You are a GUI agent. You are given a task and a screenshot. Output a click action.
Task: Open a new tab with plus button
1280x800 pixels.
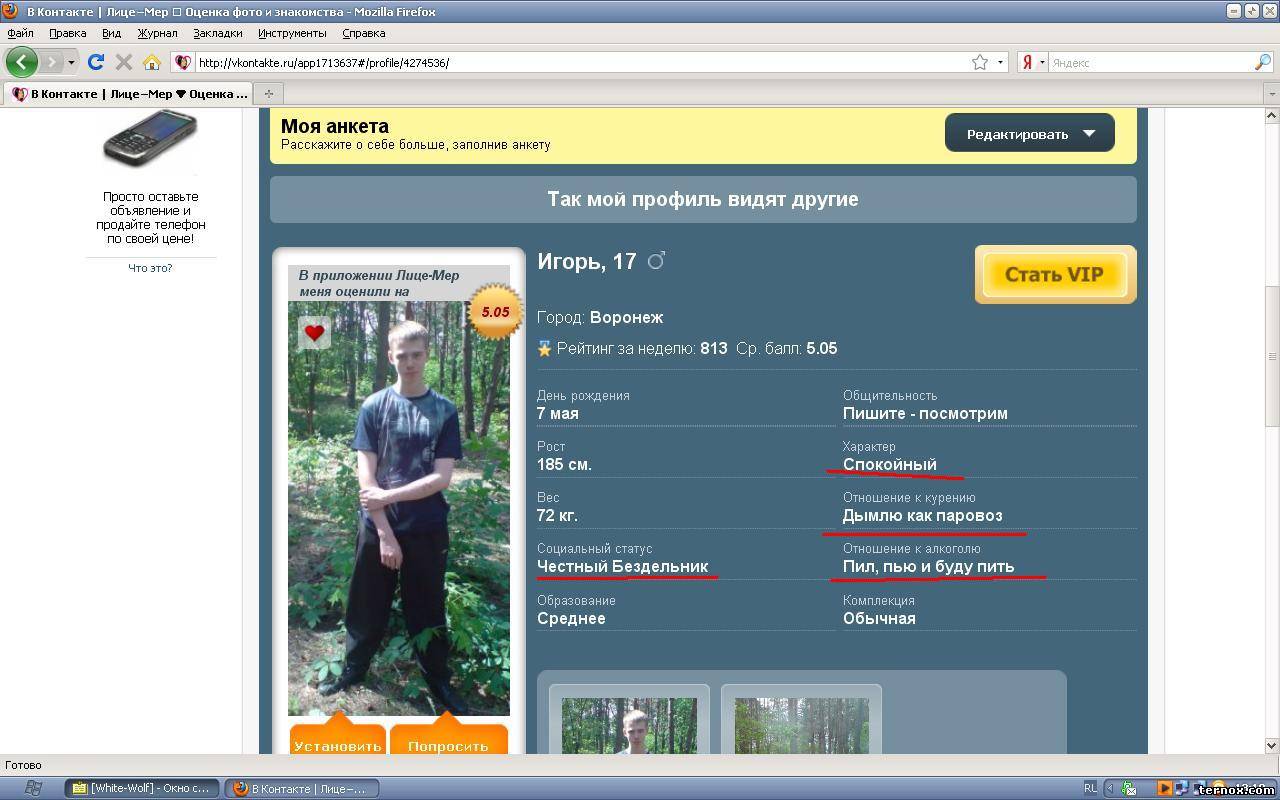(268, 94)
